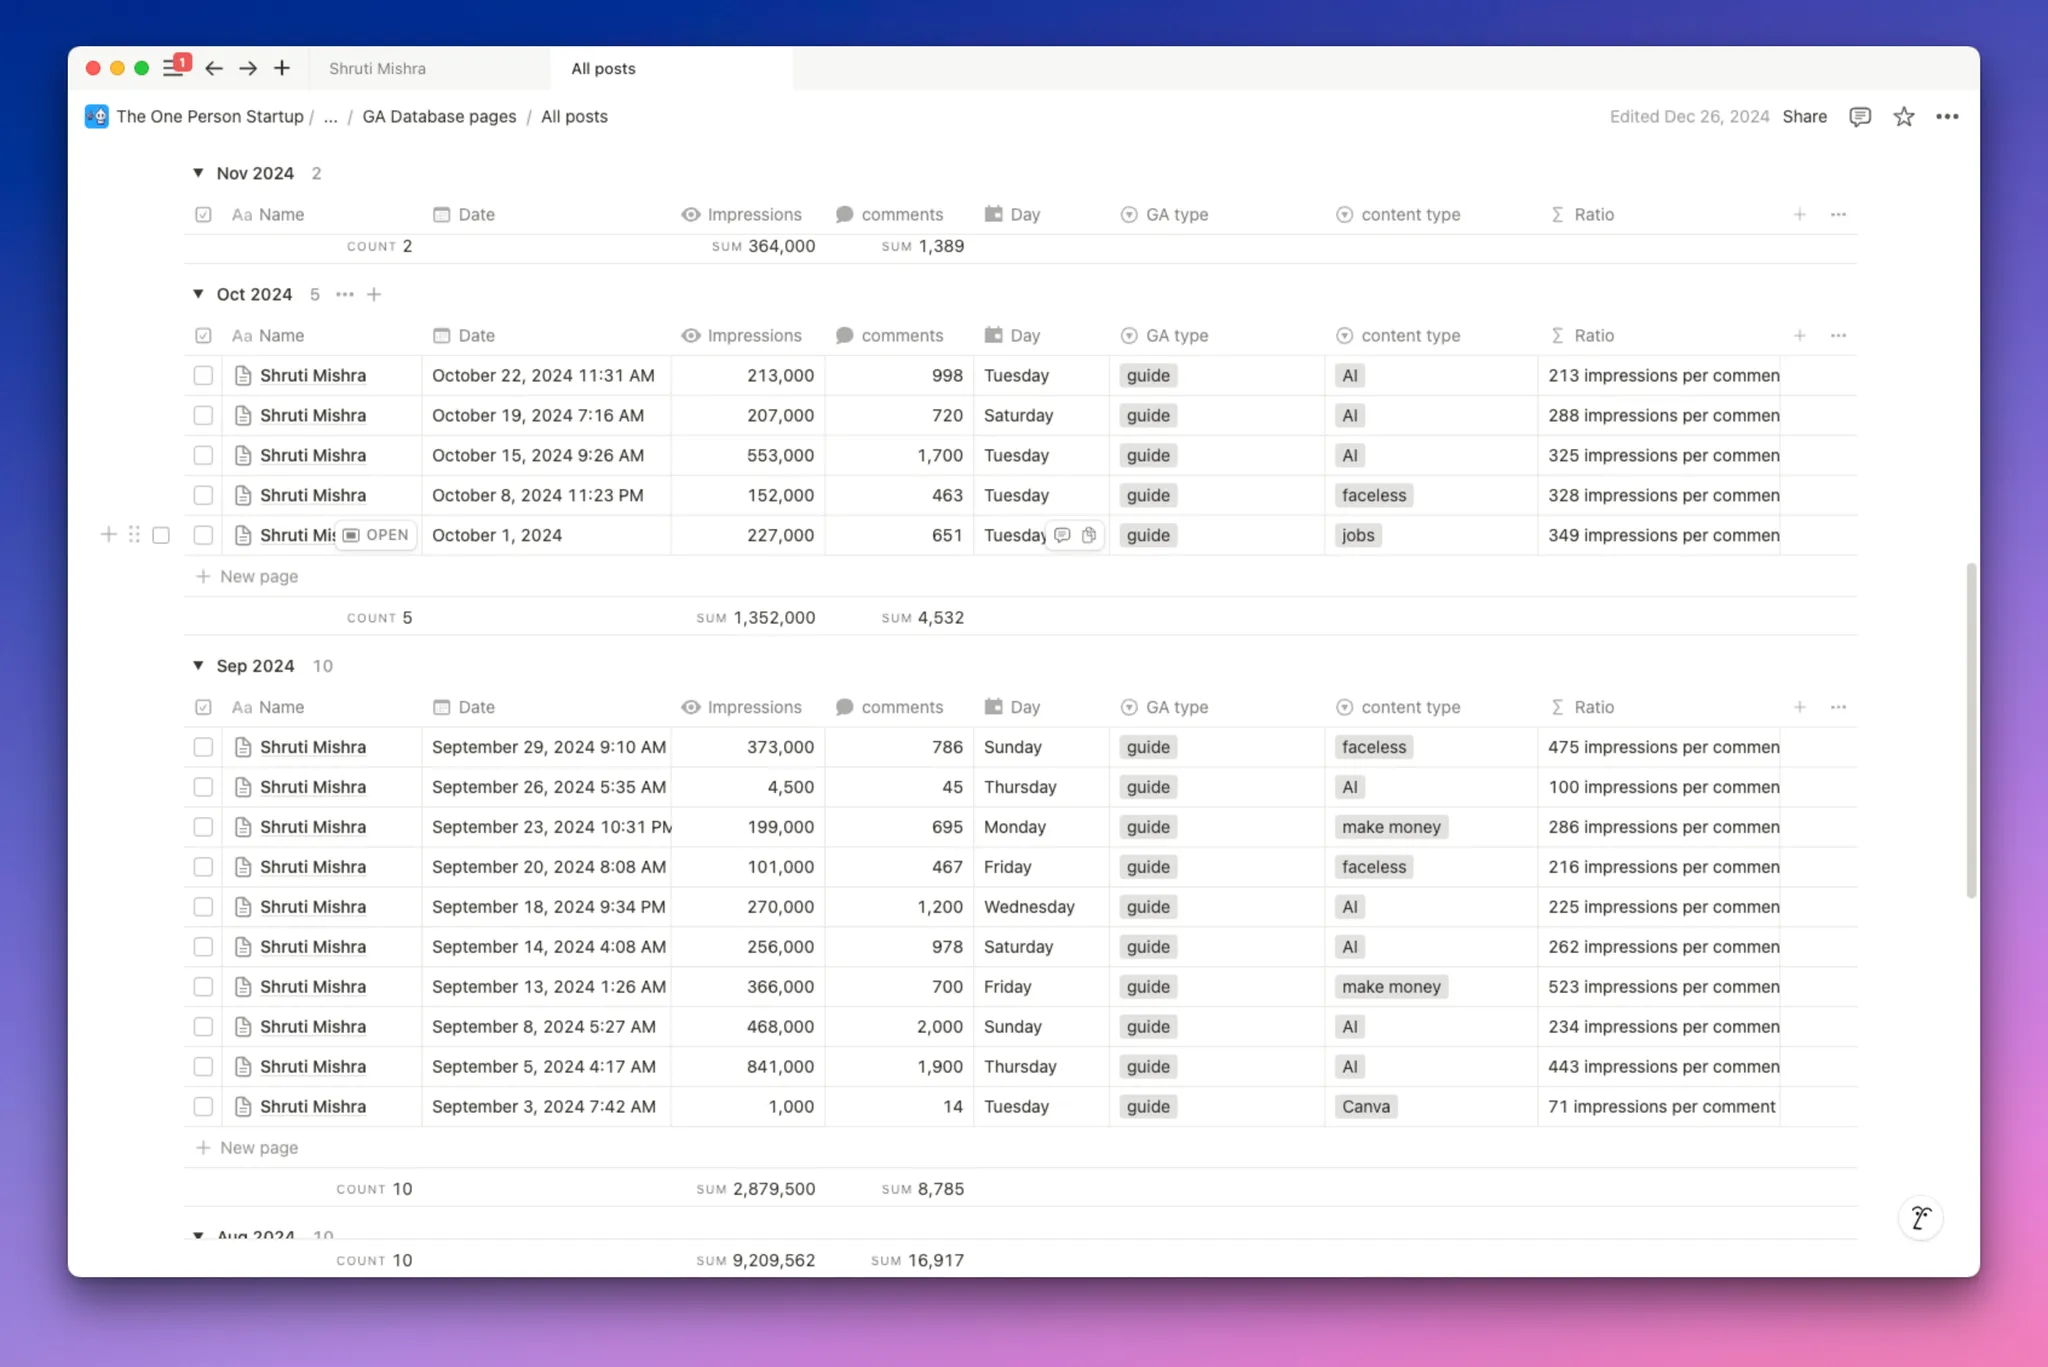Toggle select-all checkbox in Oct 2024 header

point(203,336)
